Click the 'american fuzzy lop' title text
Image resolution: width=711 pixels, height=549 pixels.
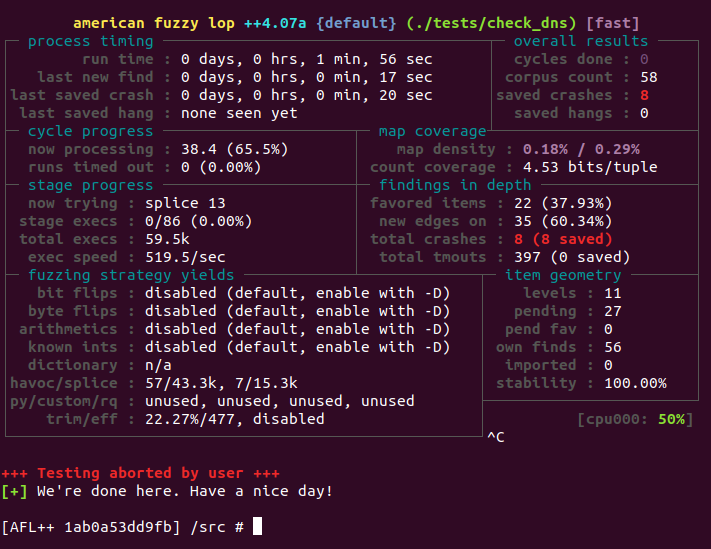[154, 23]
